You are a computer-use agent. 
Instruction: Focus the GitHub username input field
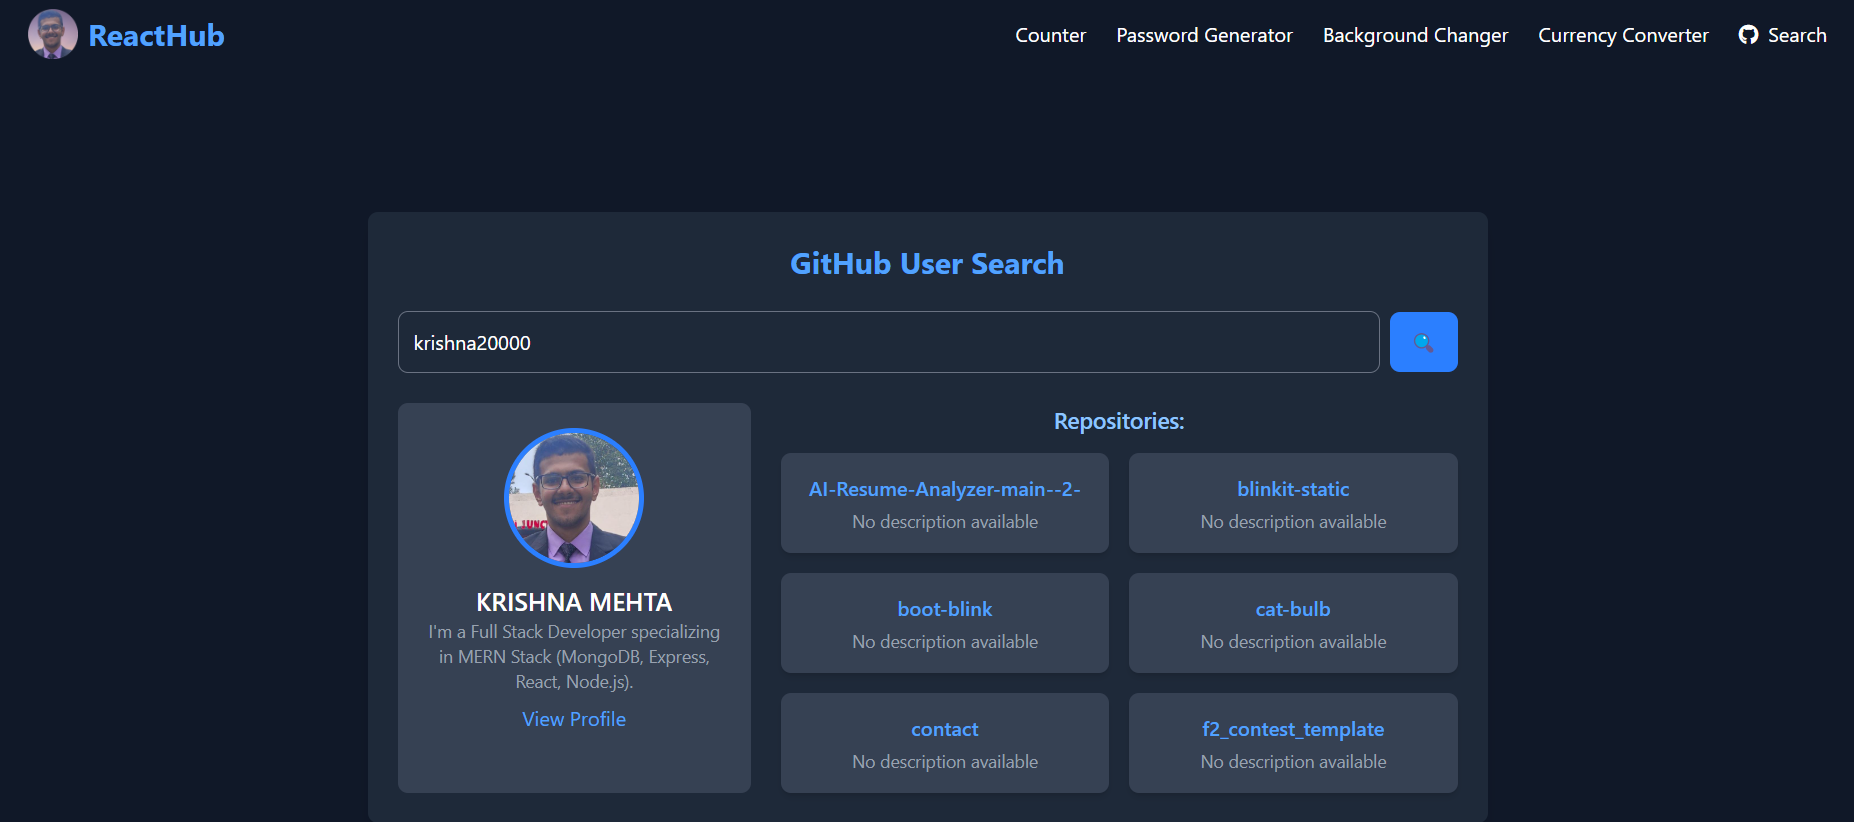(888, 342)
